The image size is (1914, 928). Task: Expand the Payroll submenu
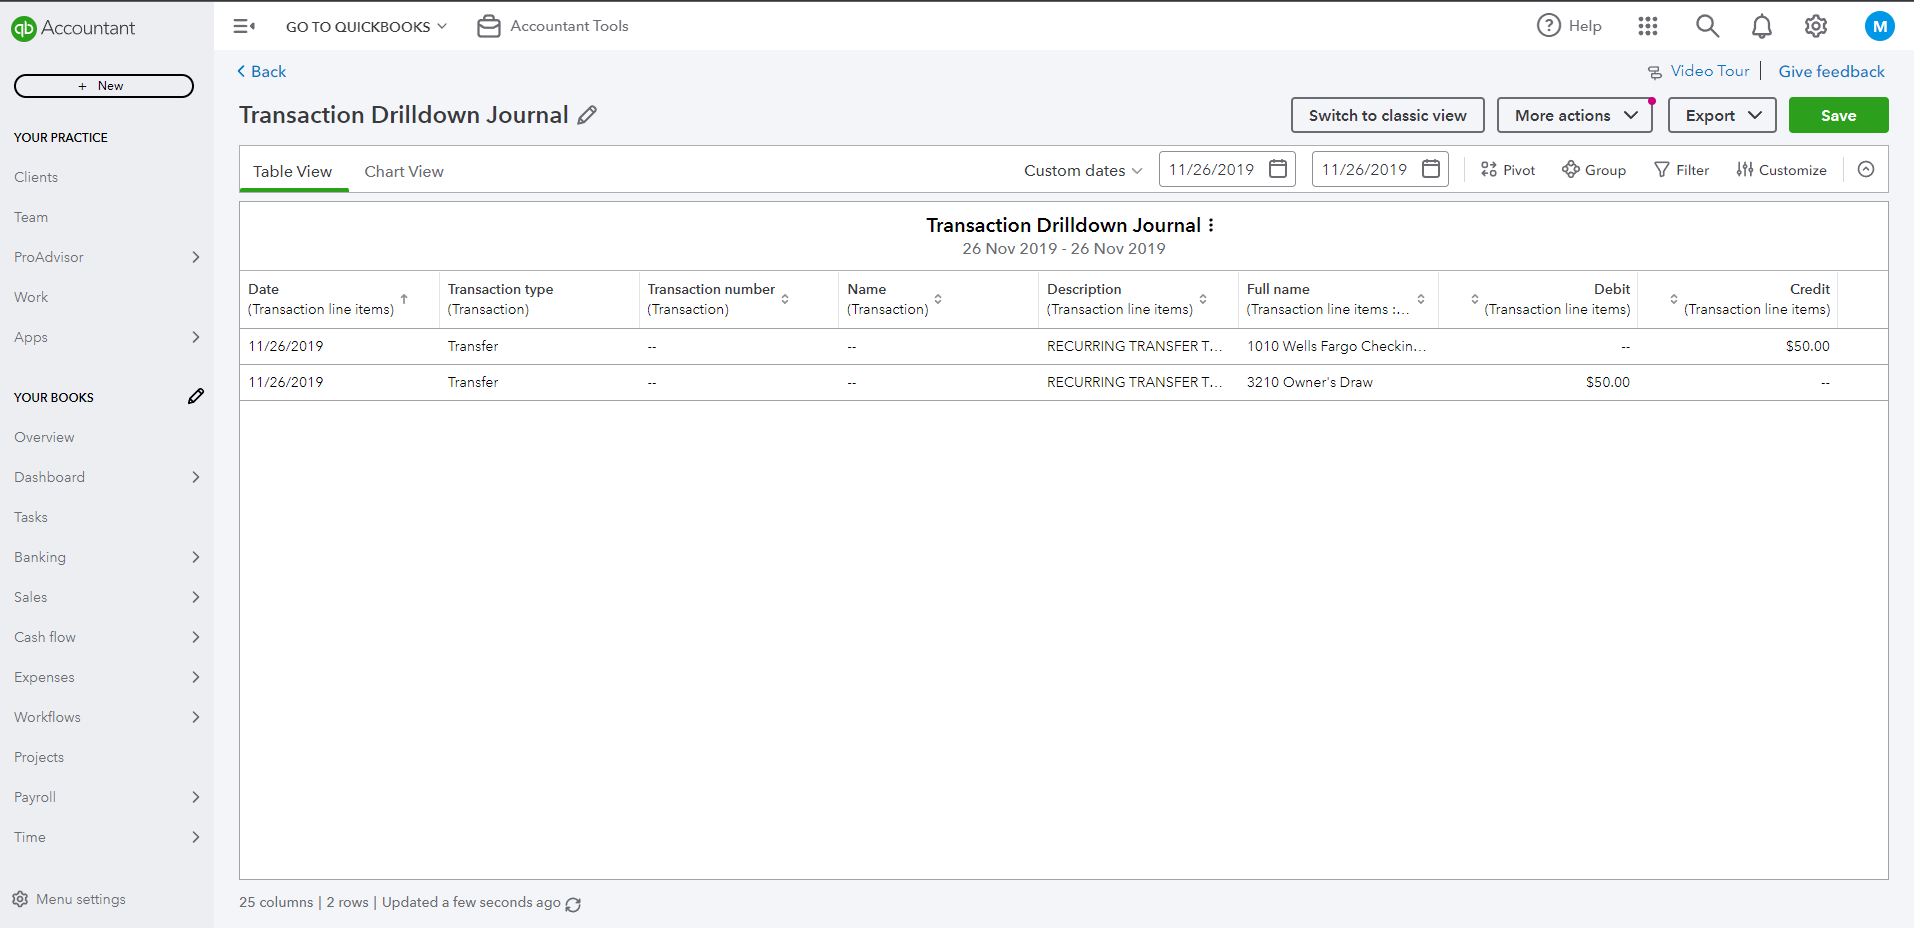196,797
